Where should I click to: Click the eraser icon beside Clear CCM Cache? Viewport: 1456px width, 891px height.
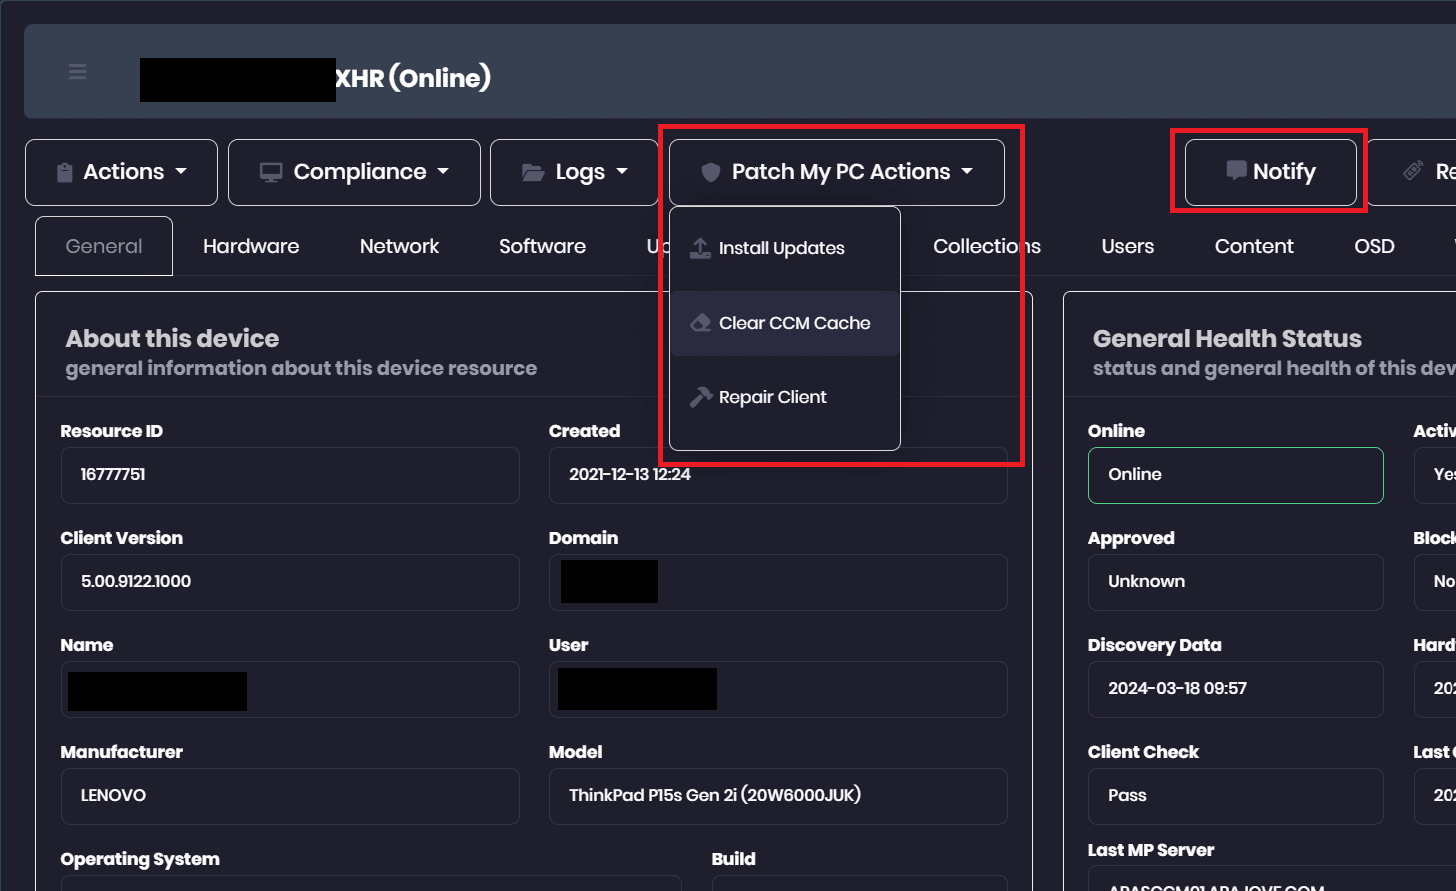coord(701,323)
